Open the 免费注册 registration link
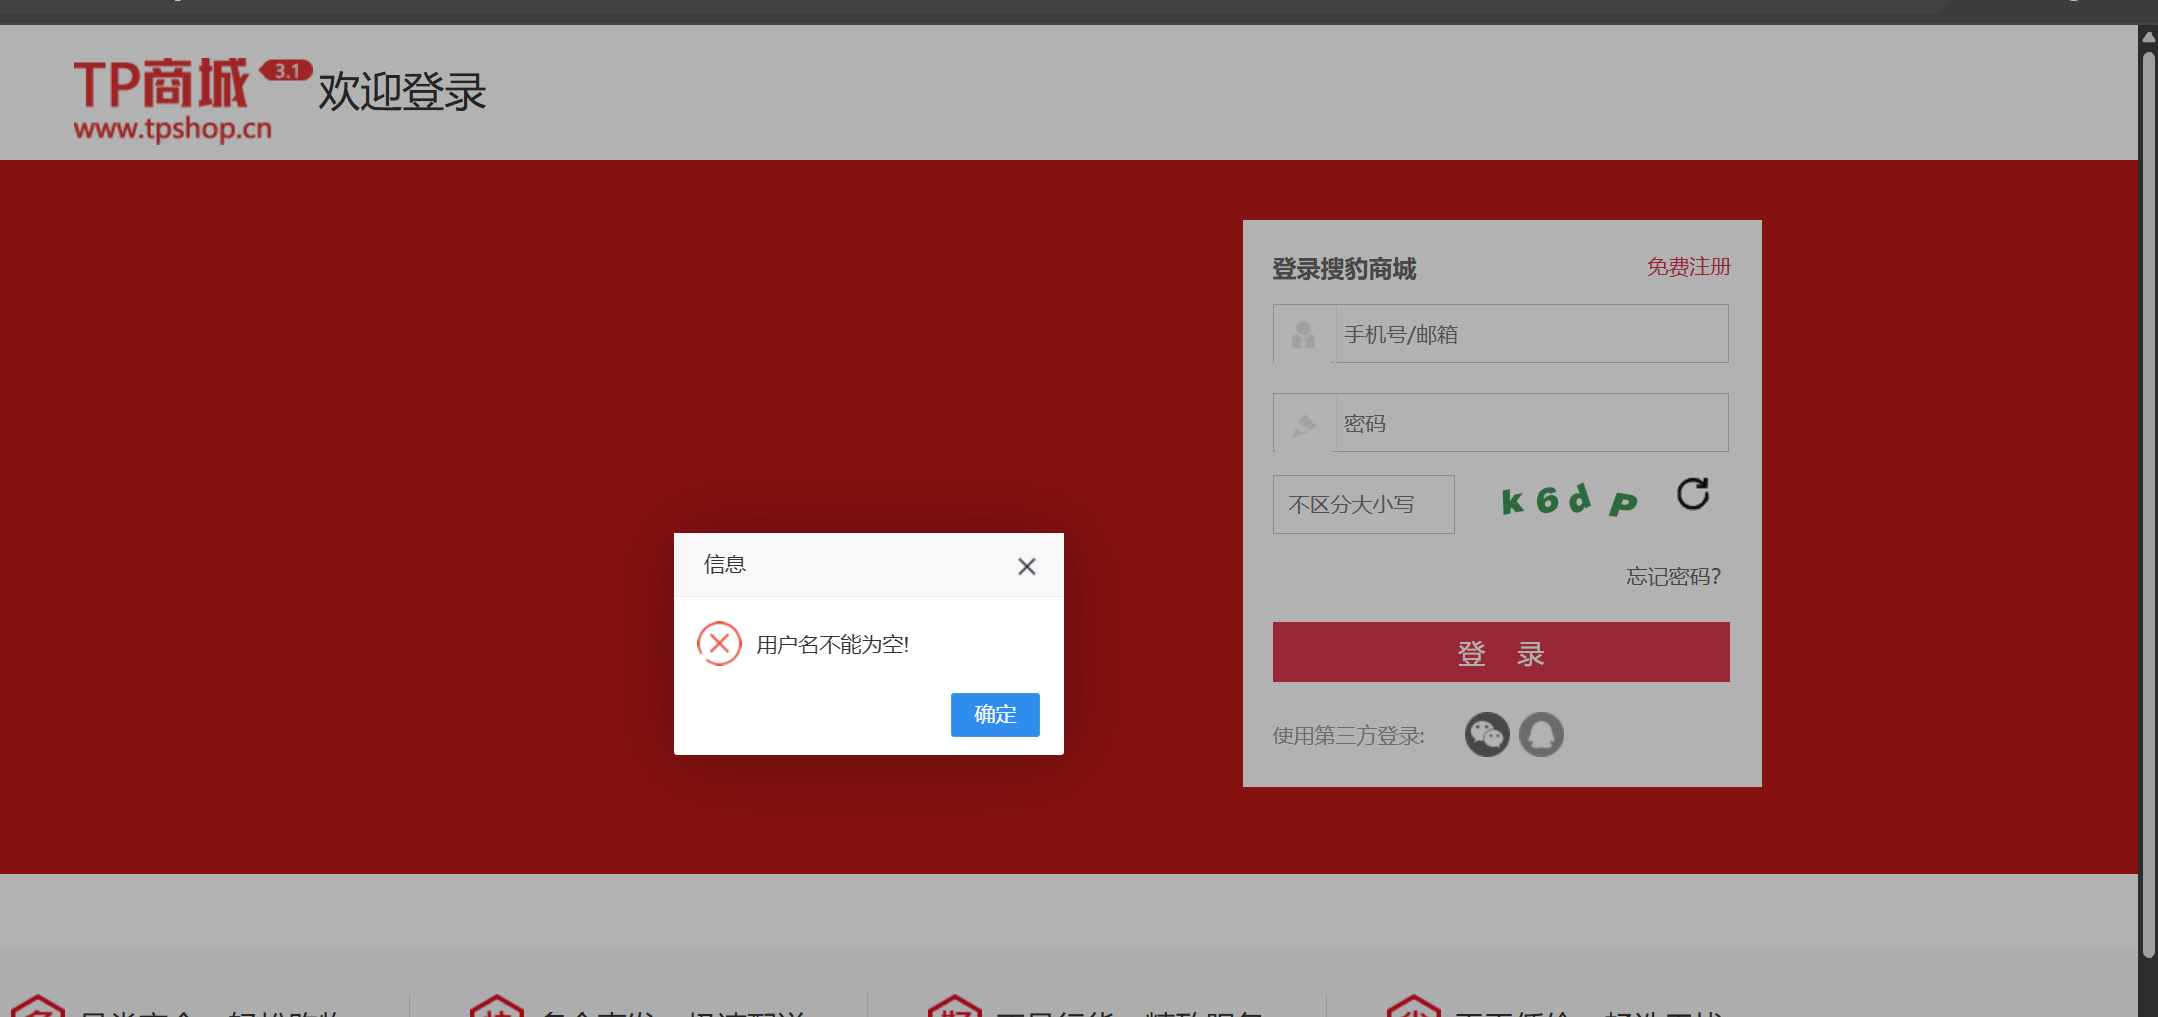The height and width of the screenshot is (1017, 2158). [1687, 266]
